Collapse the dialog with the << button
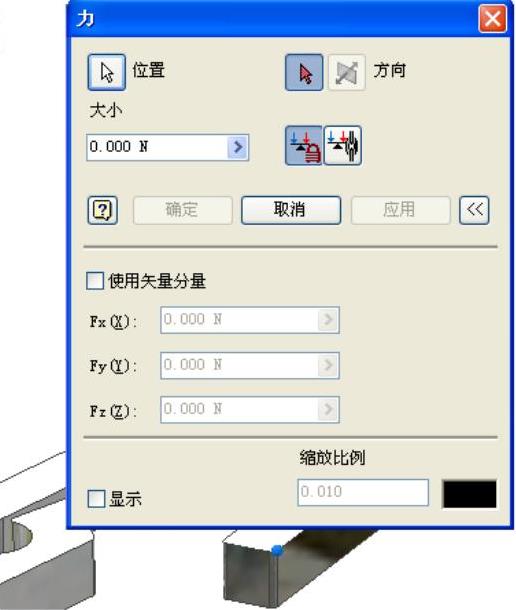516x610 pixels. (x=474, y=210)
